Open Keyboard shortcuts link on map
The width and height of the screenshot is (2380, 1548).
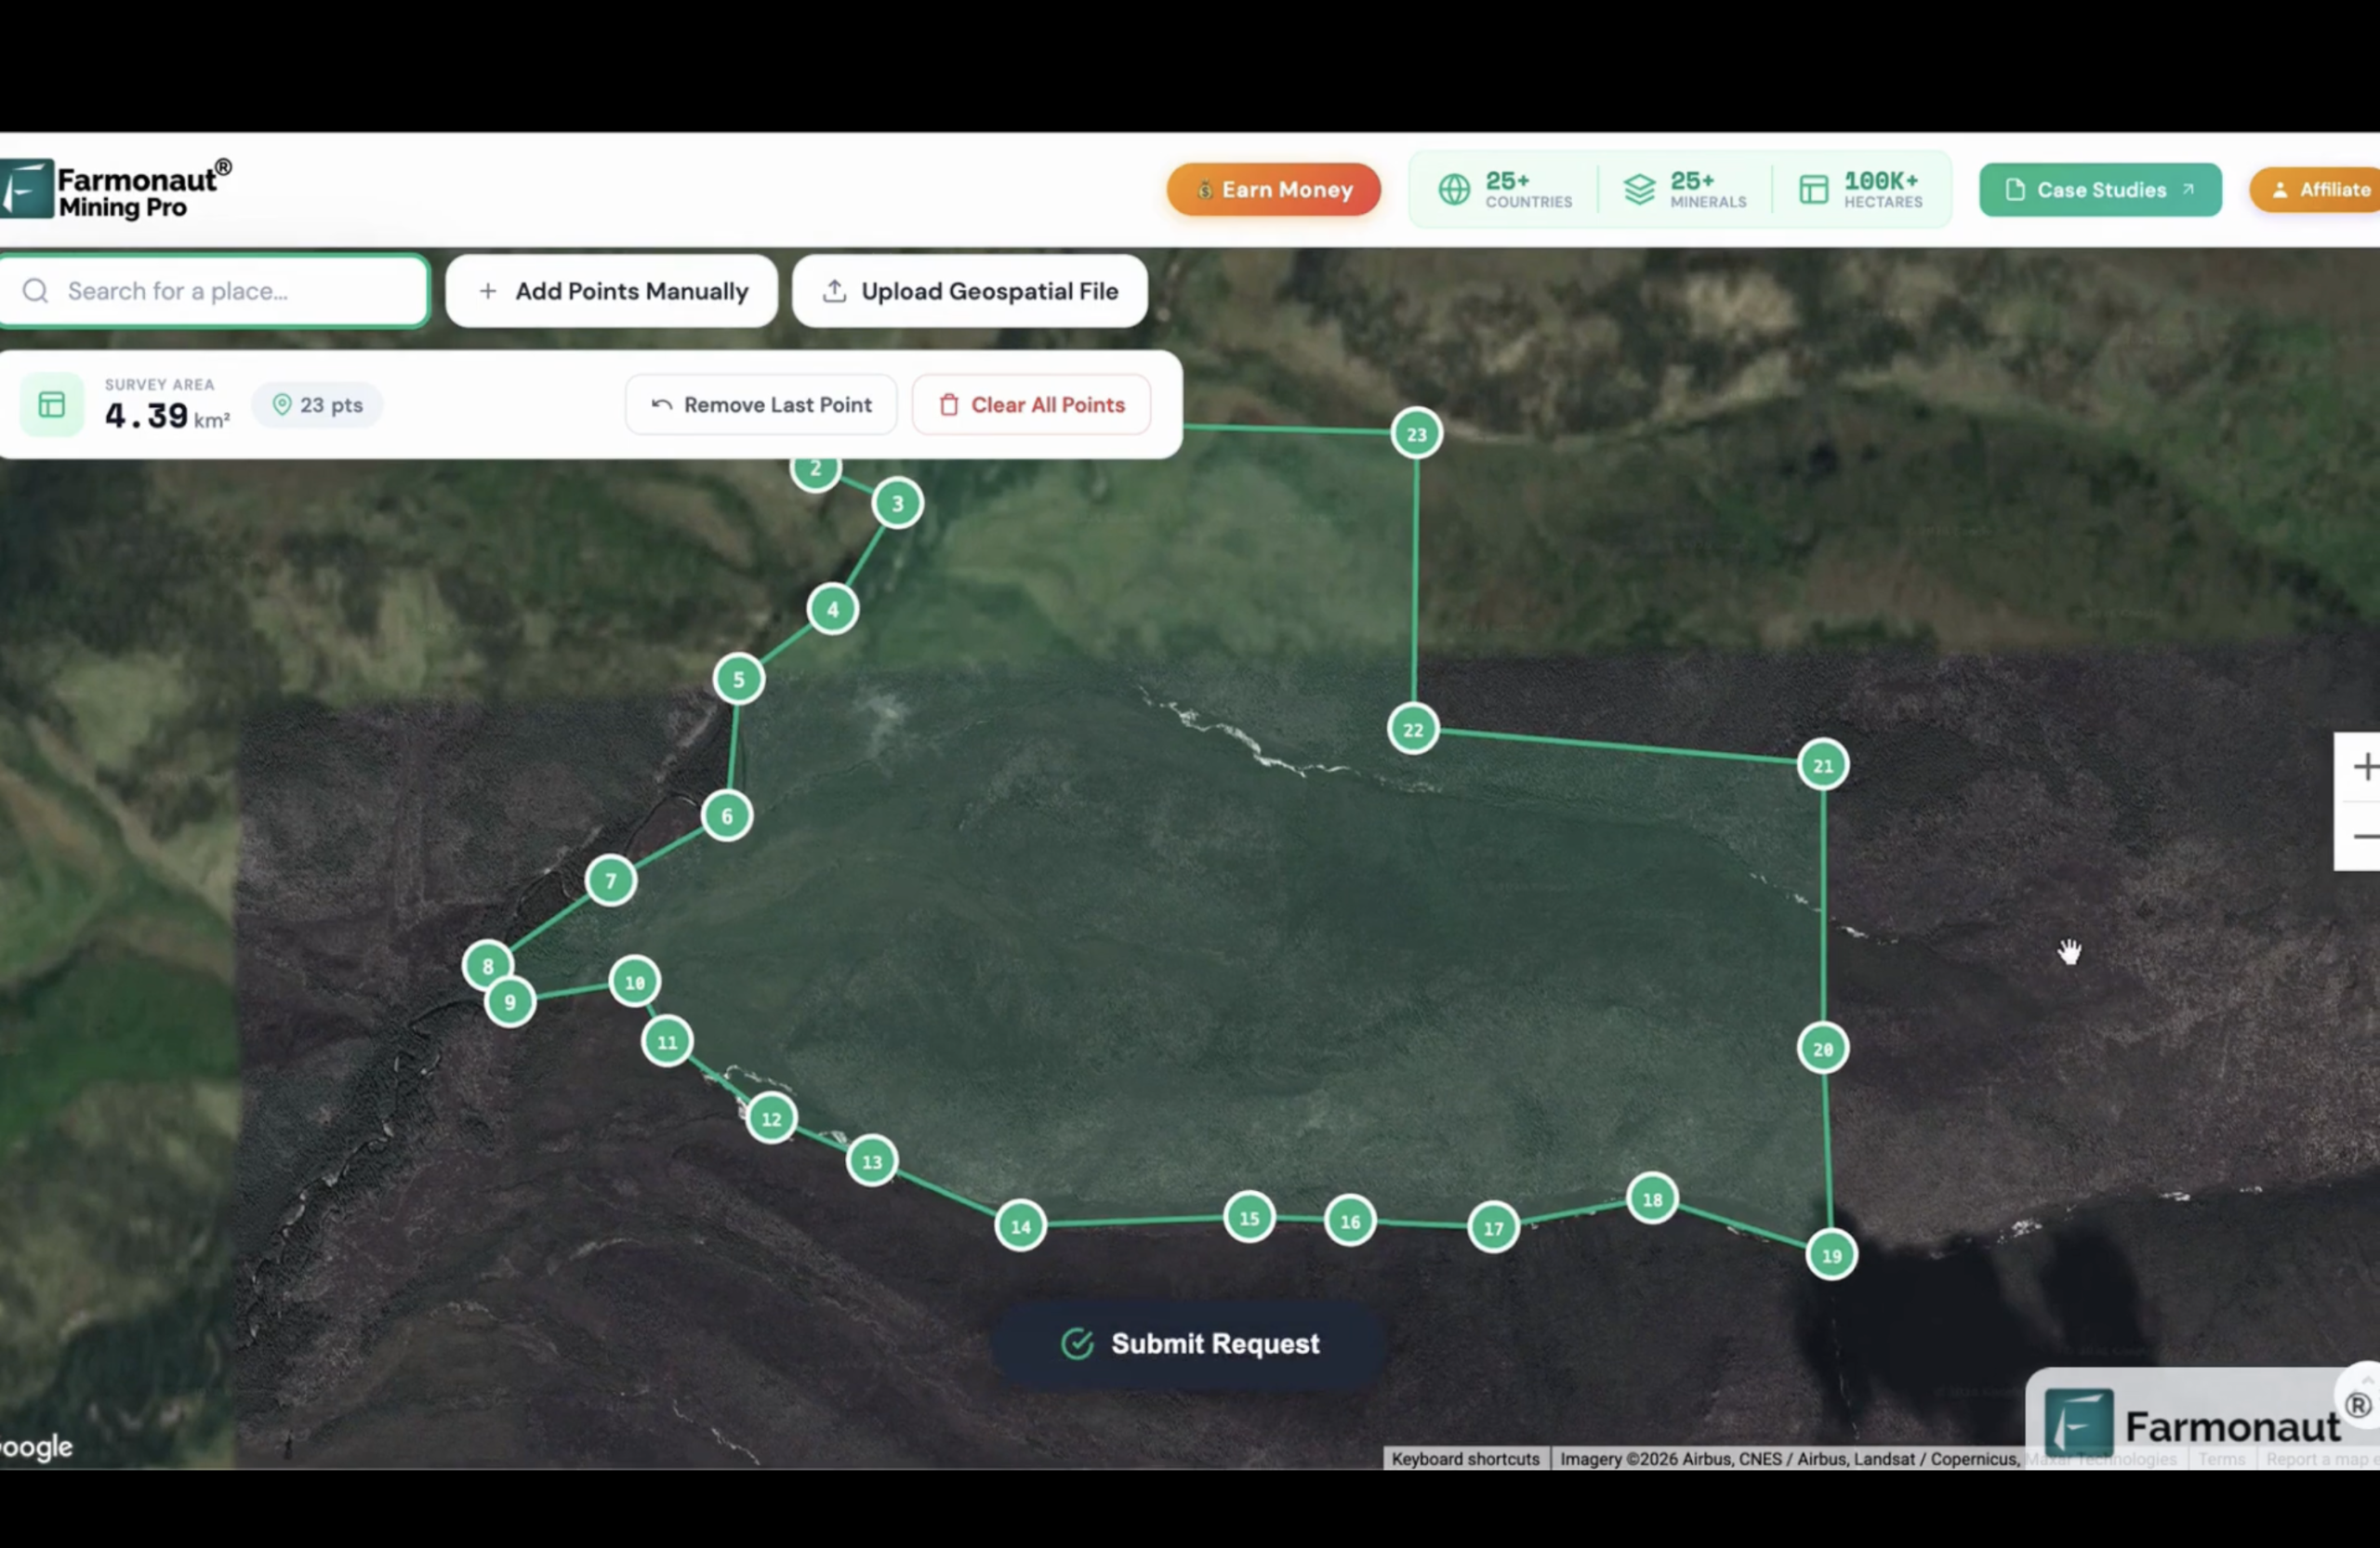pos(1465,1459)
